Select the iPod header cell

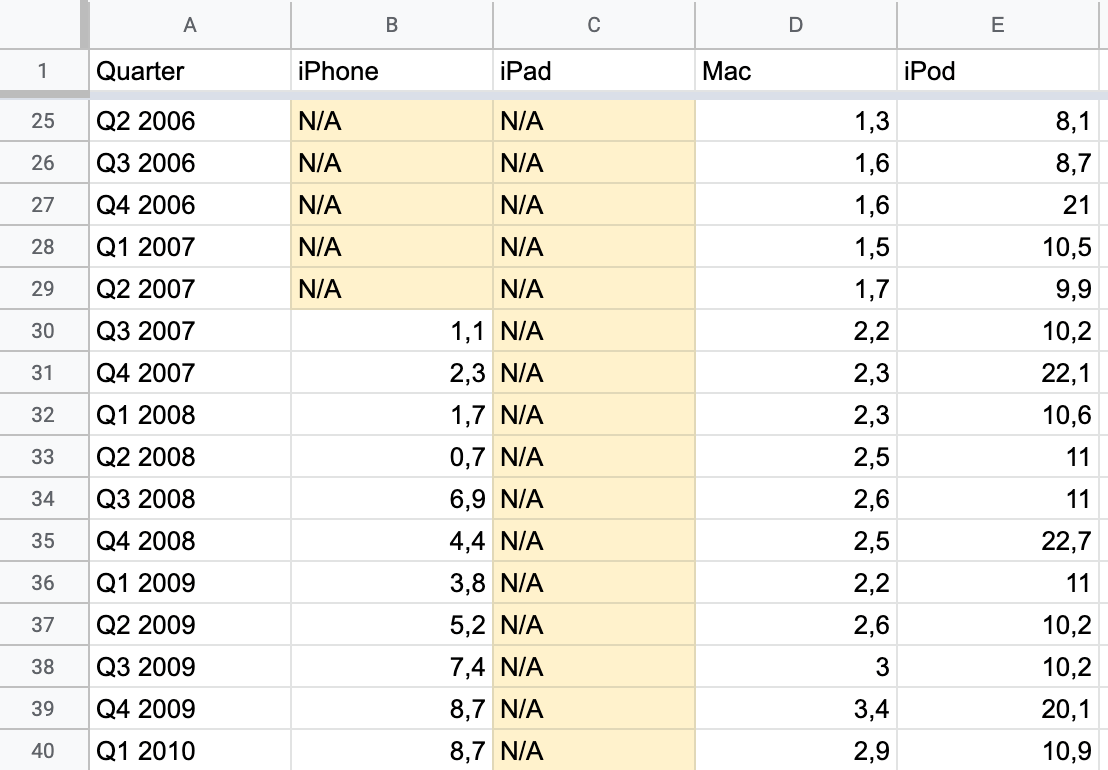(x=998, y=71)
